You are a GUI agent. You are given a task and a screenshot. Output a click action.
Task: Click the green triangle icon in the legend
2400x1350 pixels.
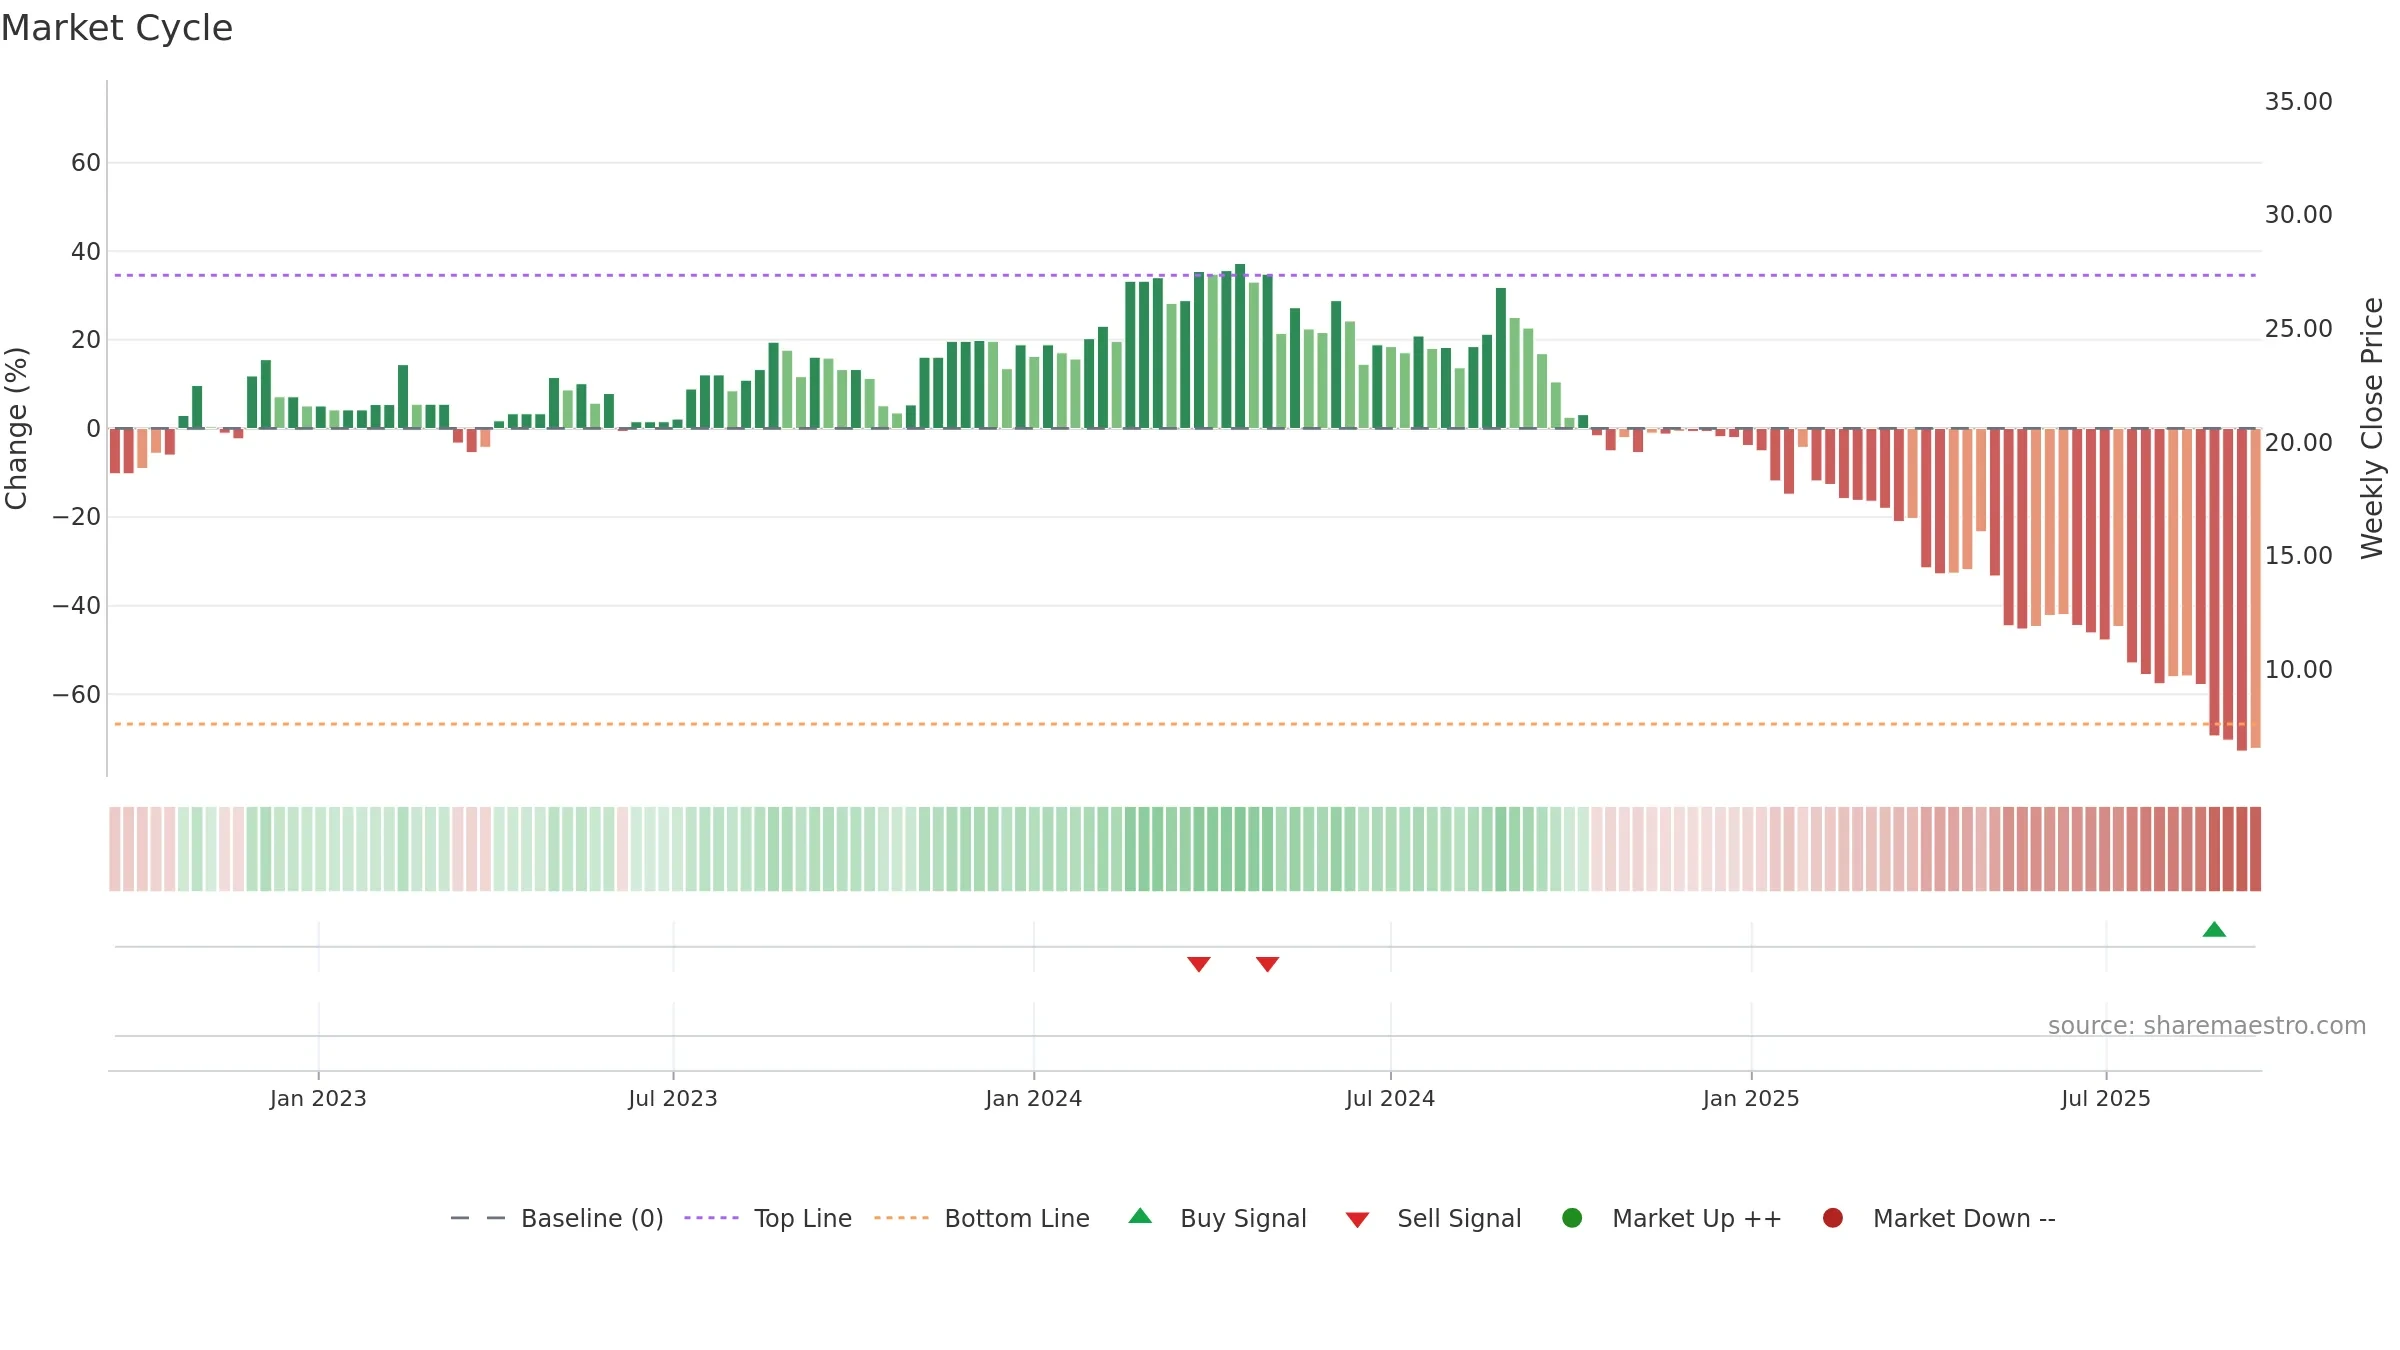[x=1140, y=1216]
